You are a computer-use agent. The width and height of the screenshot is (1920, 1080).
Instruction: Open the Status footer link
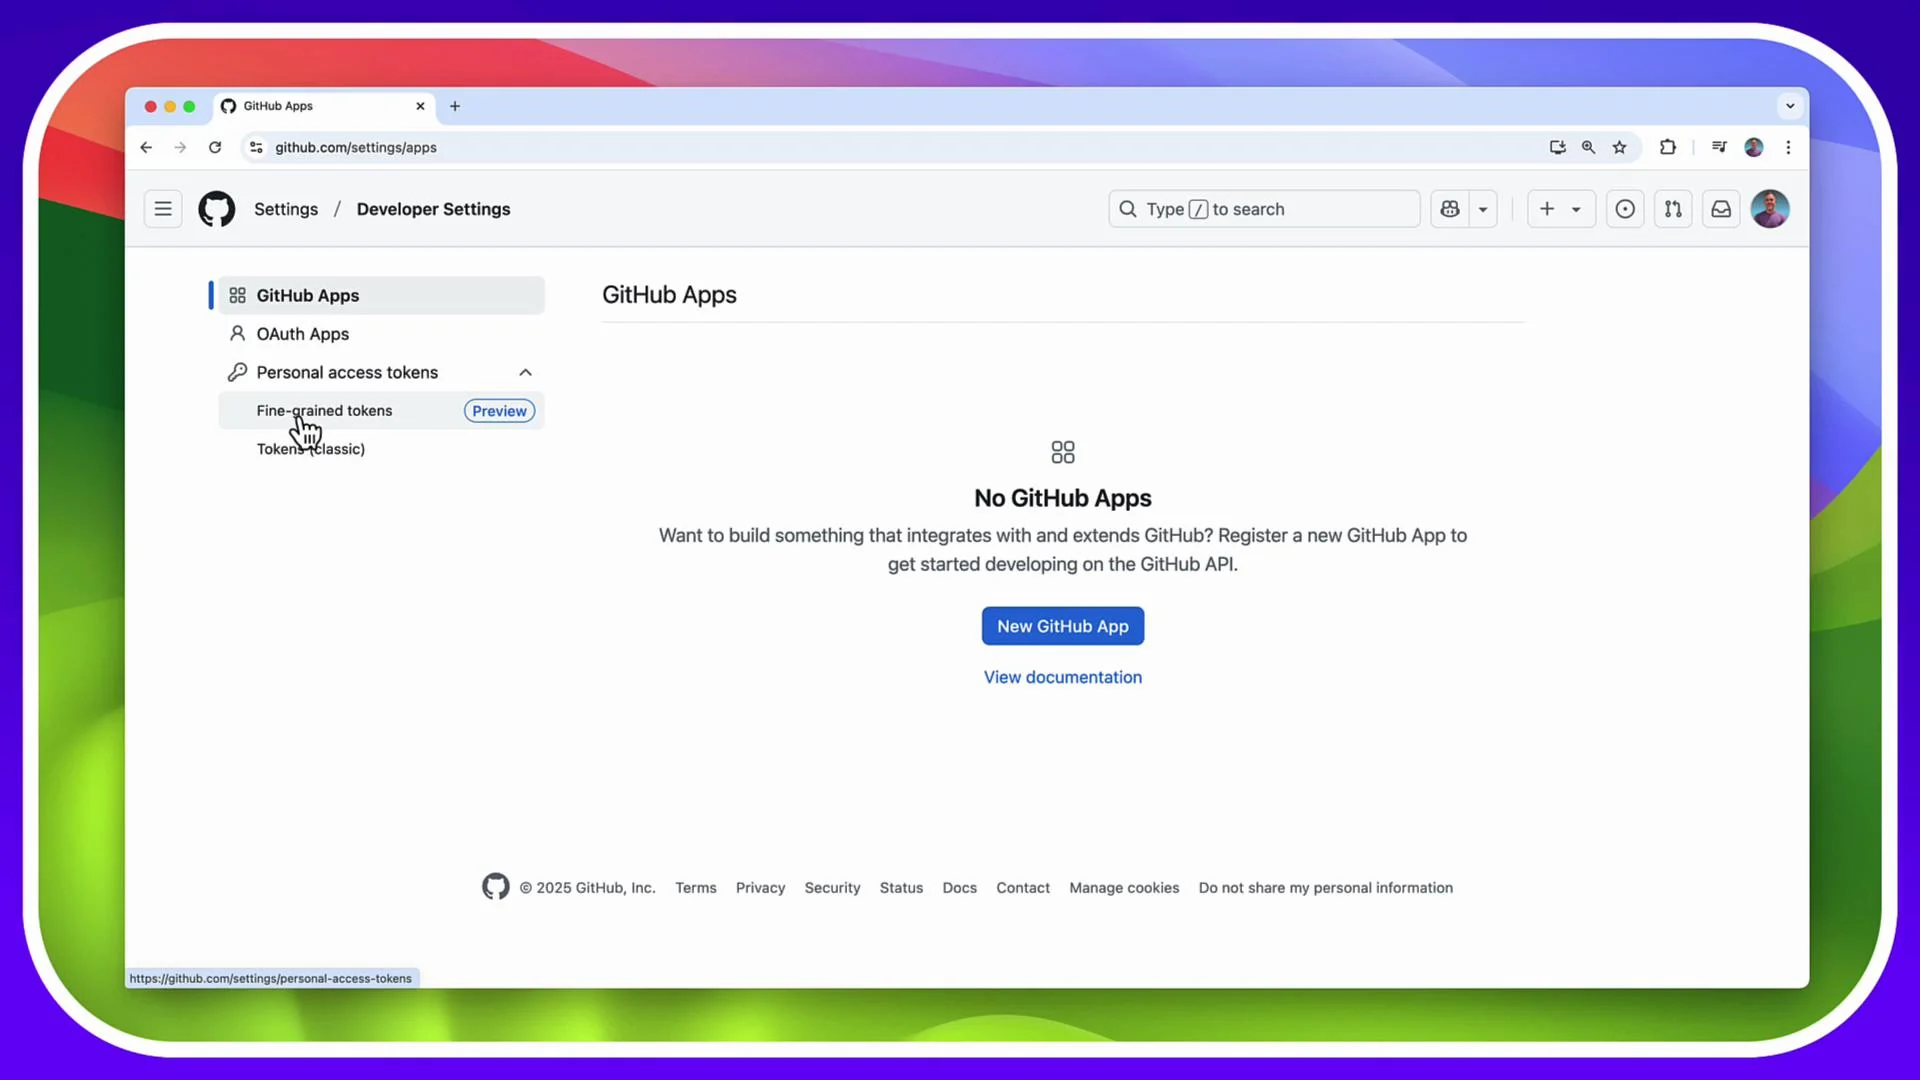(901, 888)
